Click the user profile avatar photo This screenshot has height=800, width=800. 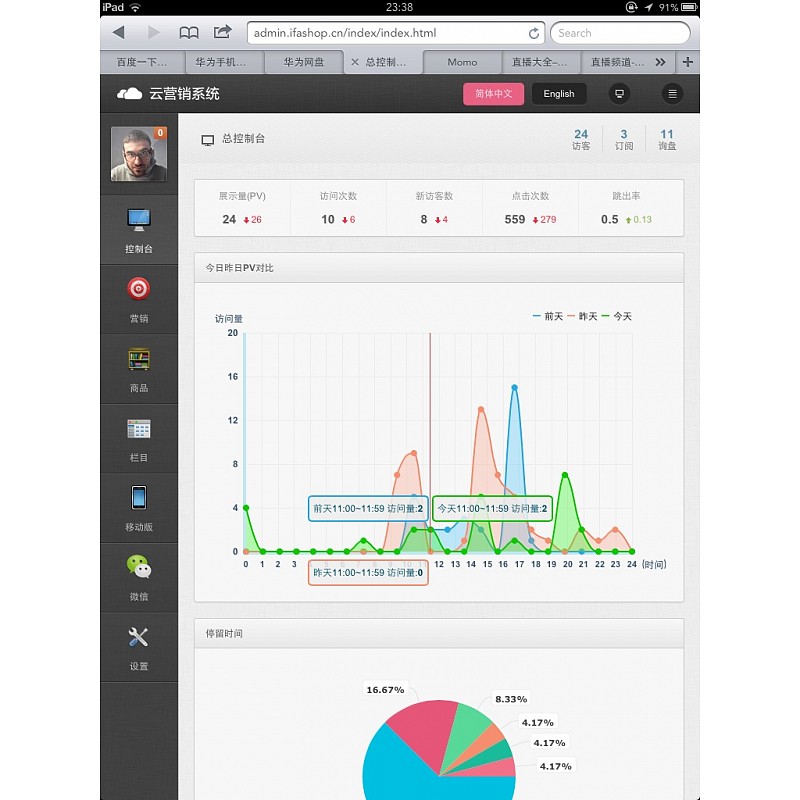[138, 153]
